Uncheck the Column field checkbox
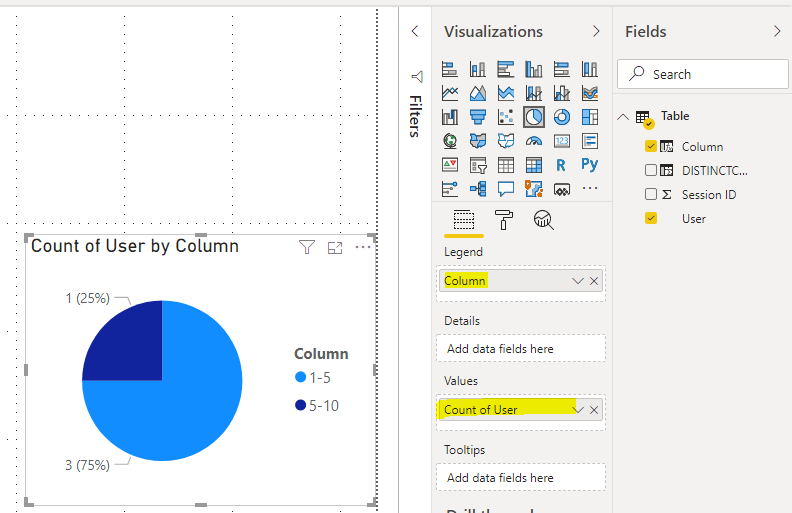The image size is (792, 513). (x=651, y=146)
